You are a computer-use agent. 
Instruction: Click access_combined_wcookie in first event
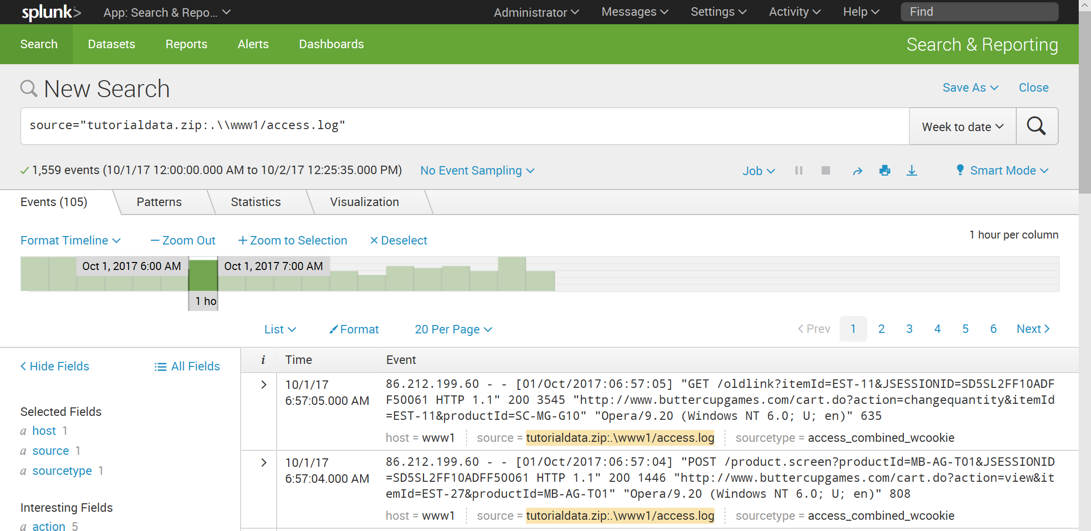pos(881,438)
